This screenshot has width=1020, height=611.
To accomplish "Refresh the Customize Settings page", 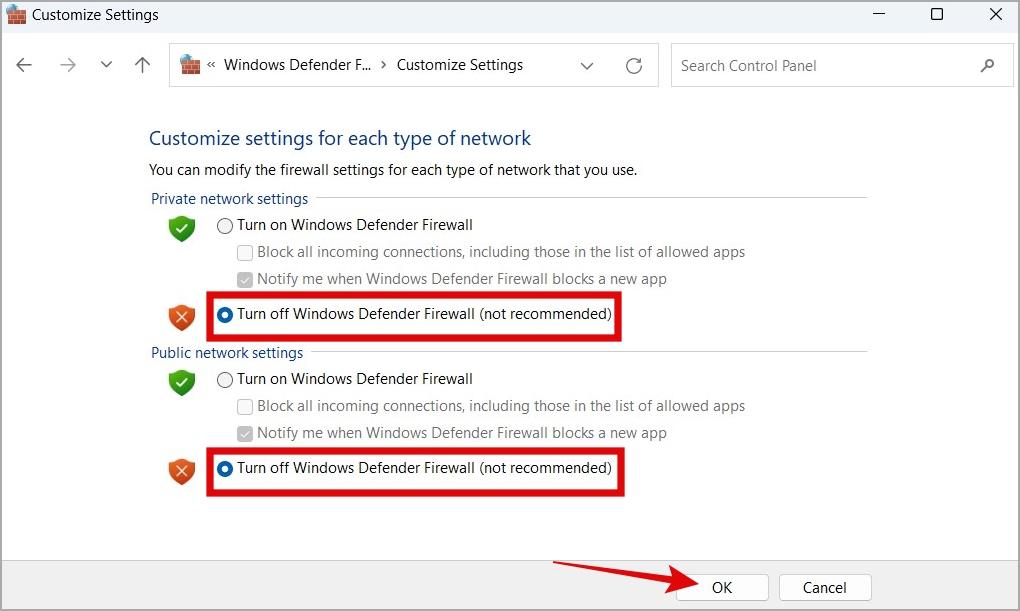I will (x=634, y=66).
